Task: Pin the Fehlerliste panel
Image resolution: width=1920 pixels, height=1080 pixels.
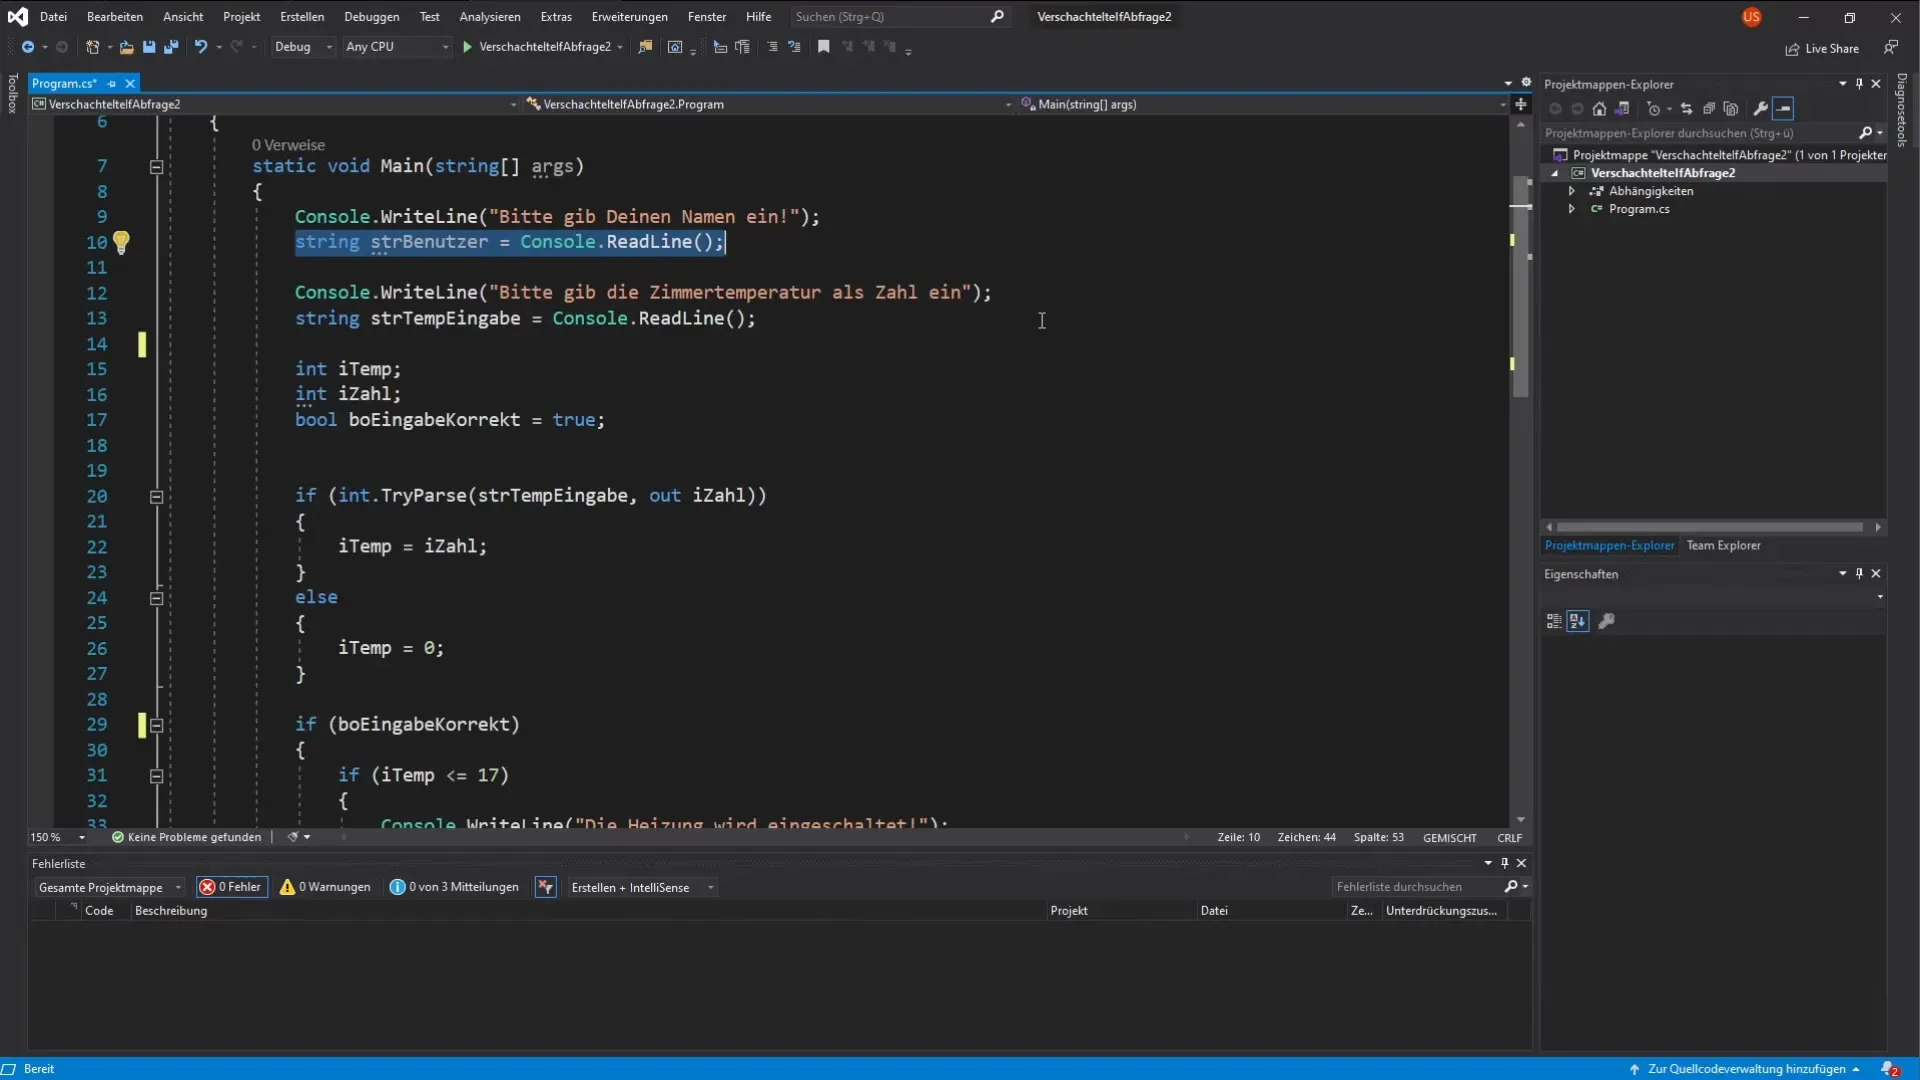Action: (x=1504, y=863)
